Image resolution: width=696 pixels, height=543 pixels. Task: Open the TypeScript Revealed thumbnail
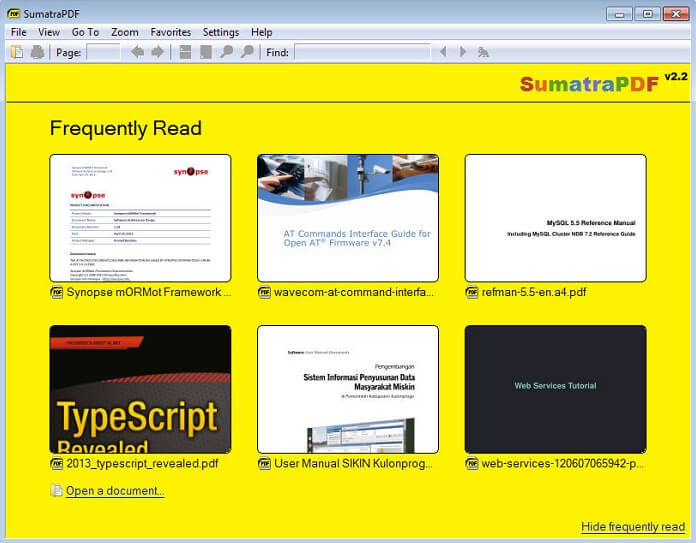coord(140,389)
